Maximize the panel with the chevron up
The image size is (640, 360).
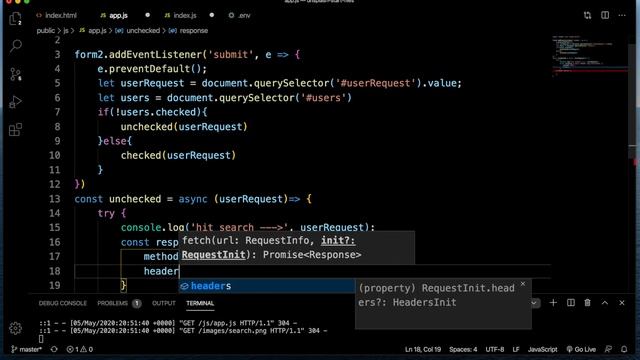click(x=605, y=303)
